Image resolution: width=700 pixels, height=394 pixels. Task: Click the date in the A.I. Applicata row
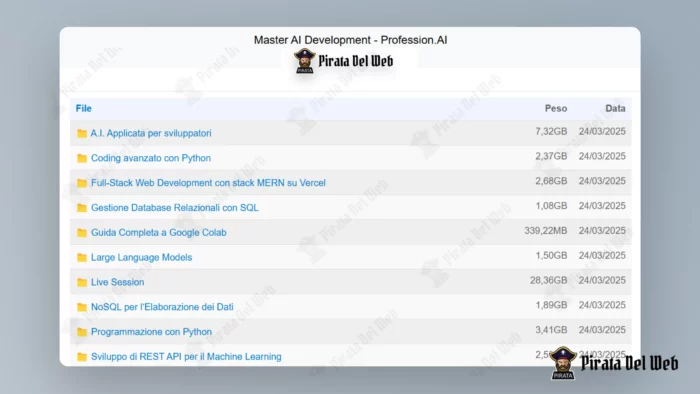coord(602,132)
